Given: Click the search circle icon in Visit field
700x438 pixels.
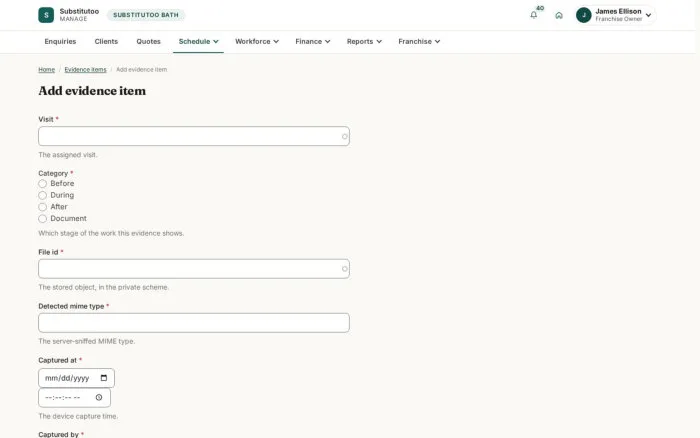Looking at the screenshot, I should click(345, 136).
